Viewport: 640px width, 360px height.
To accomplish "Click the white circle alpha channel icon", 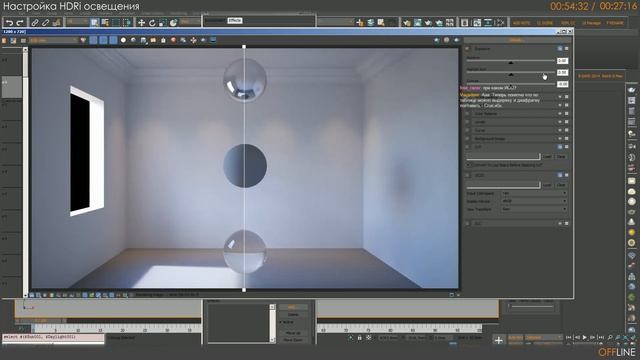I will tap(123, 40).
